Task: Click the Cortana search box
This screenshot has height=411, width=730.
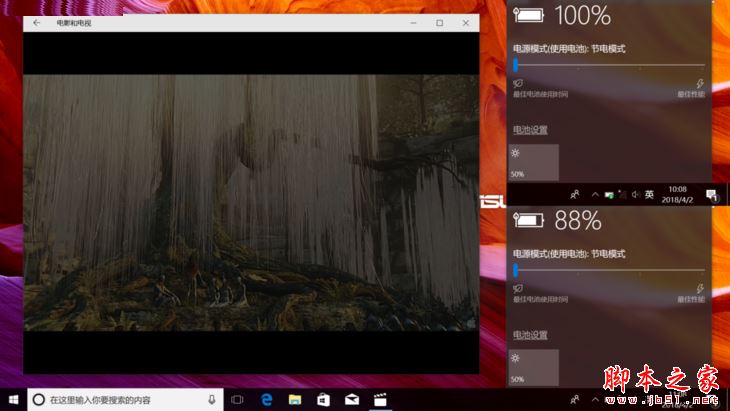Action: (125, 400)
